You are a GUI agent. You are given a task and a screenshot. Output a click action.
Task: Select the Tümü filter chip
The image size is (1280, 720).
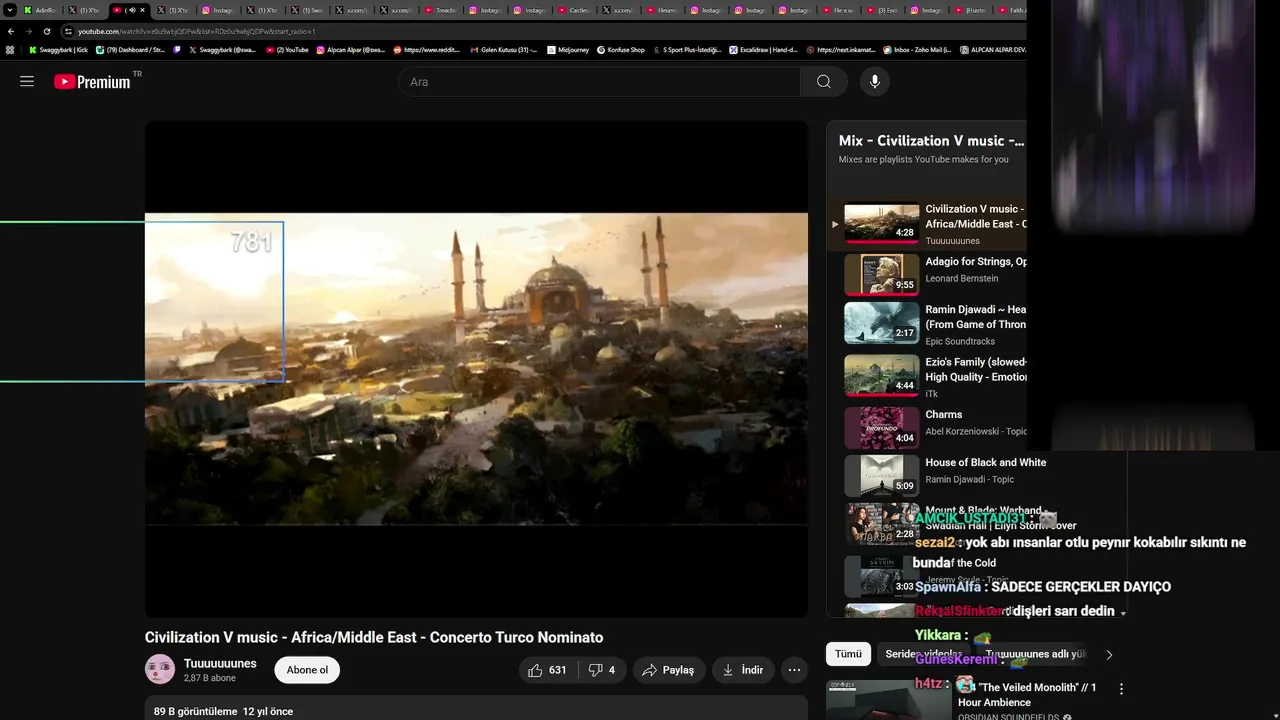point(848,654)
